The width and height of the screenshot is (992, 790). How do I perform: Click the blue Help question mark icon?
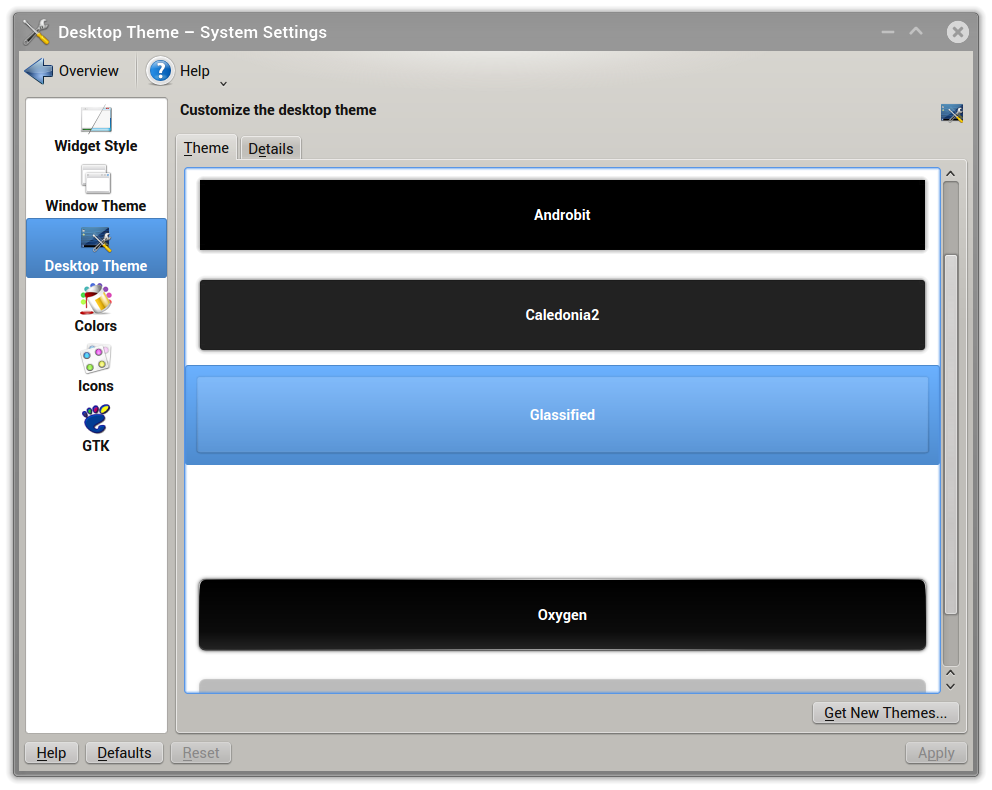click(x=160, y=71)
